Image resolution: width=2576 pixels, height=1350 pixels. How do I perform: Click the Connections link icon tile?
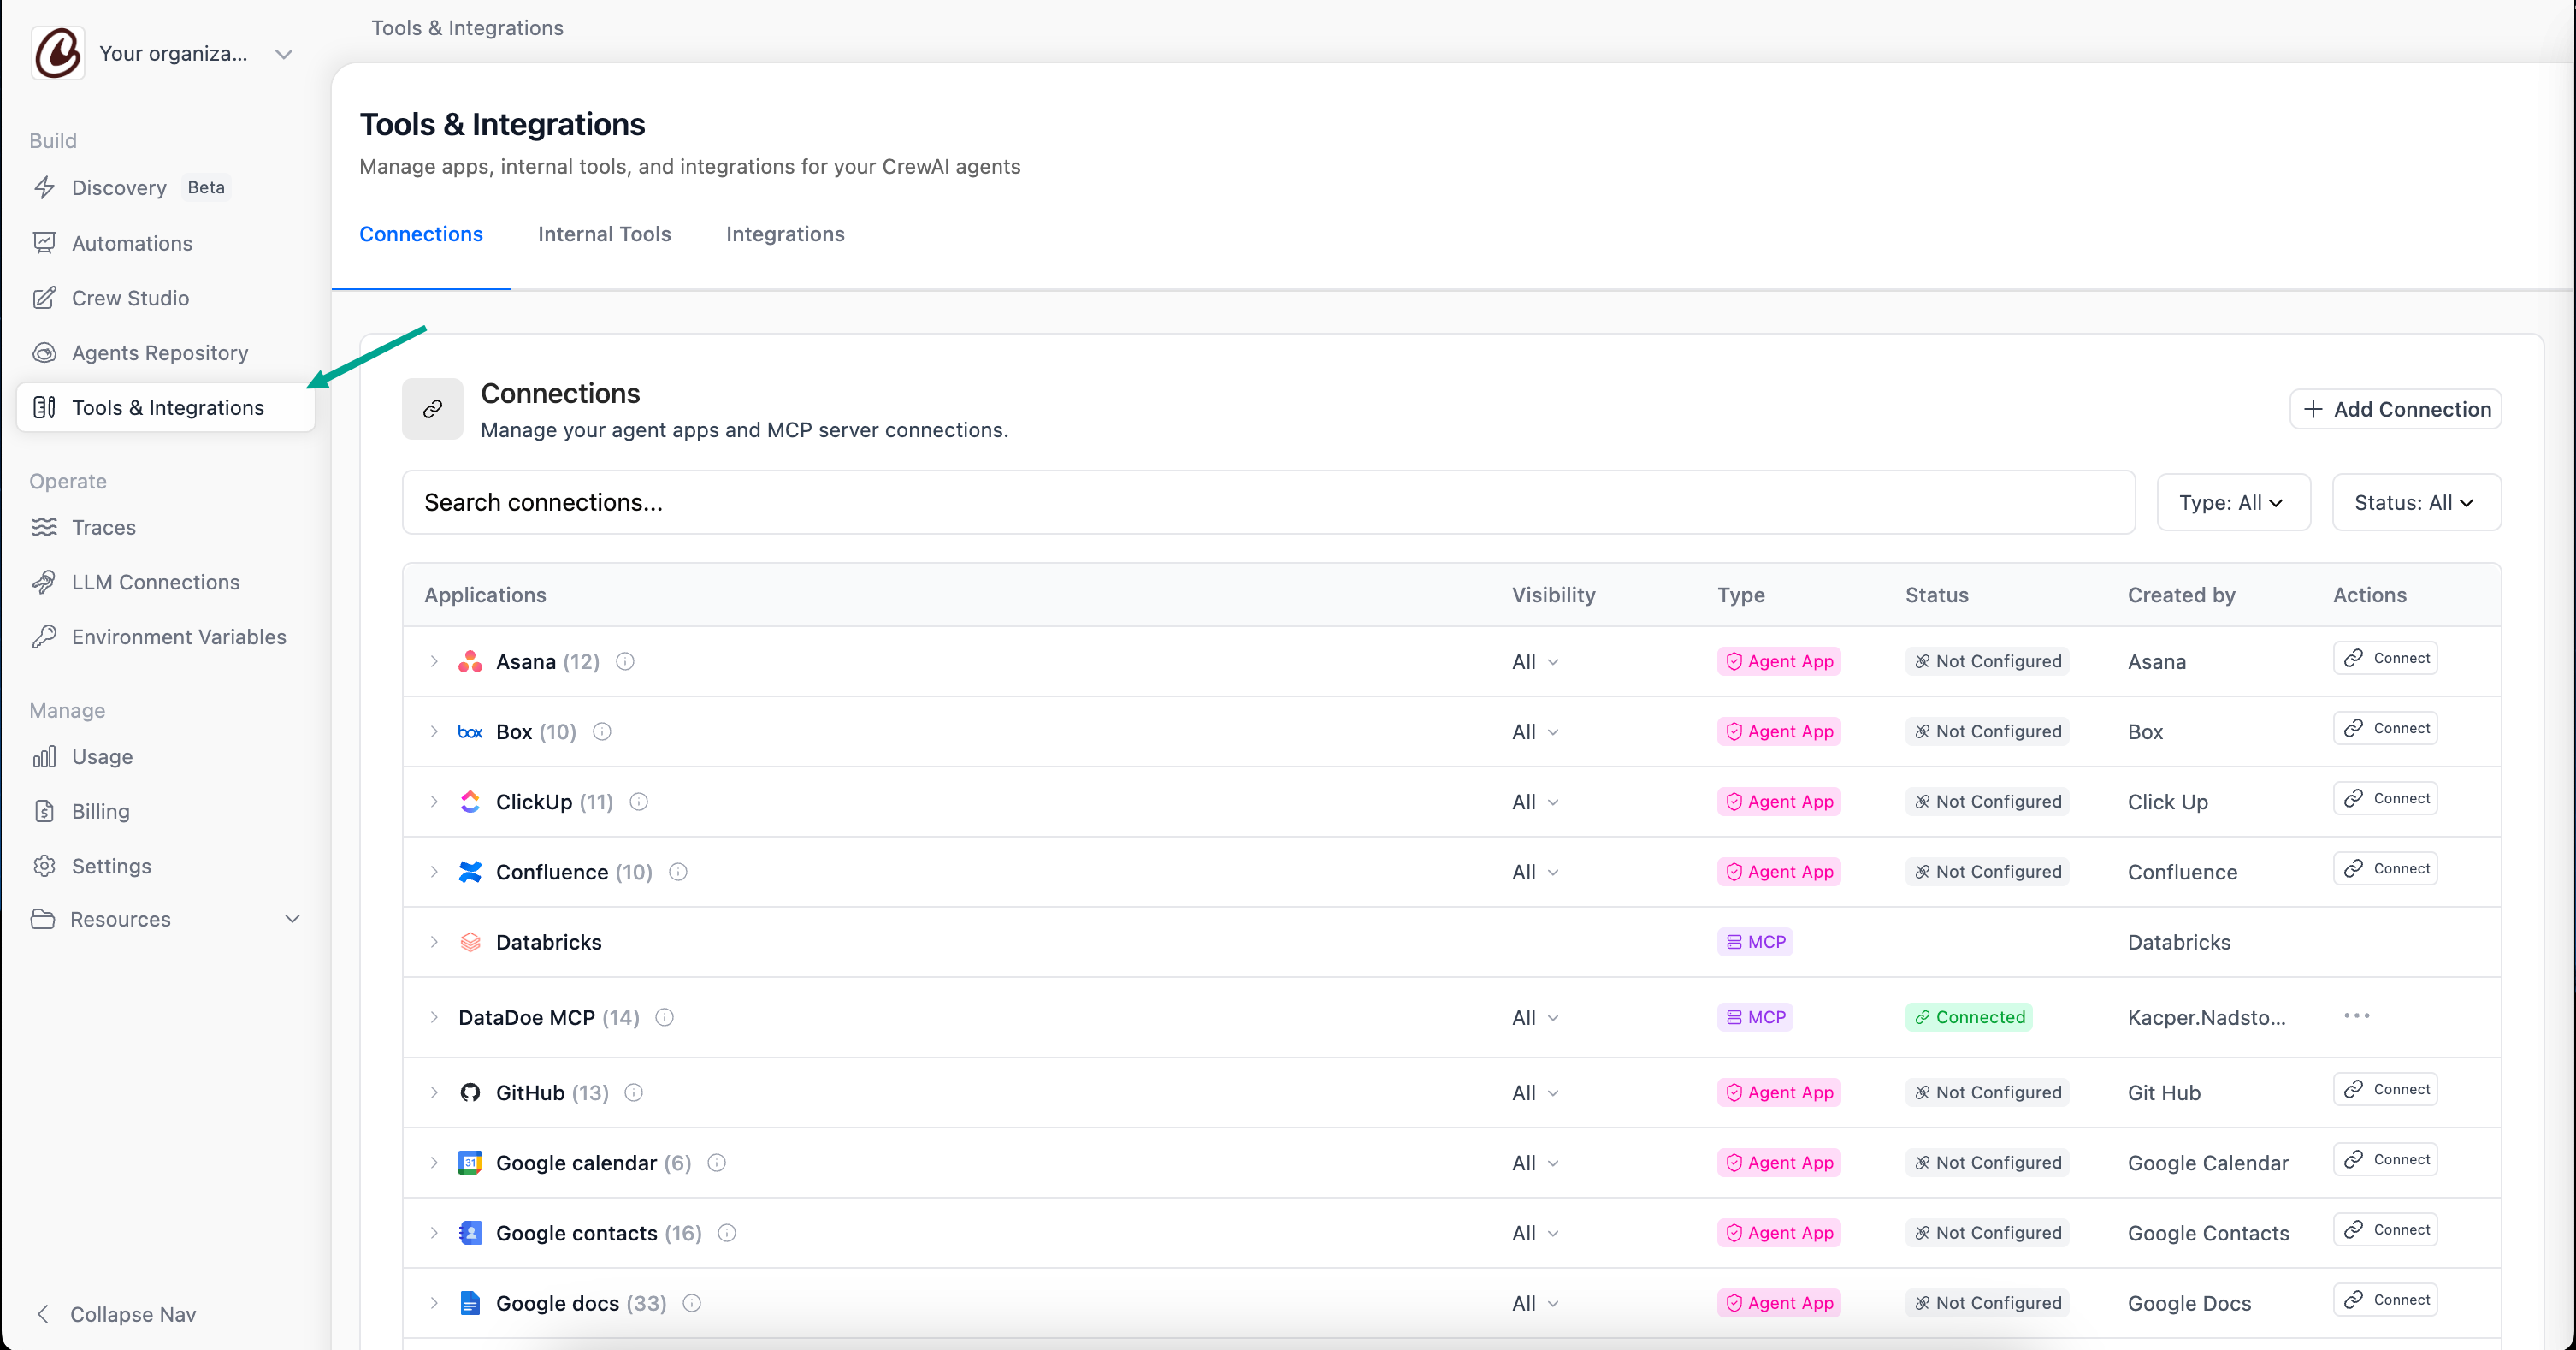coord(432,409)
